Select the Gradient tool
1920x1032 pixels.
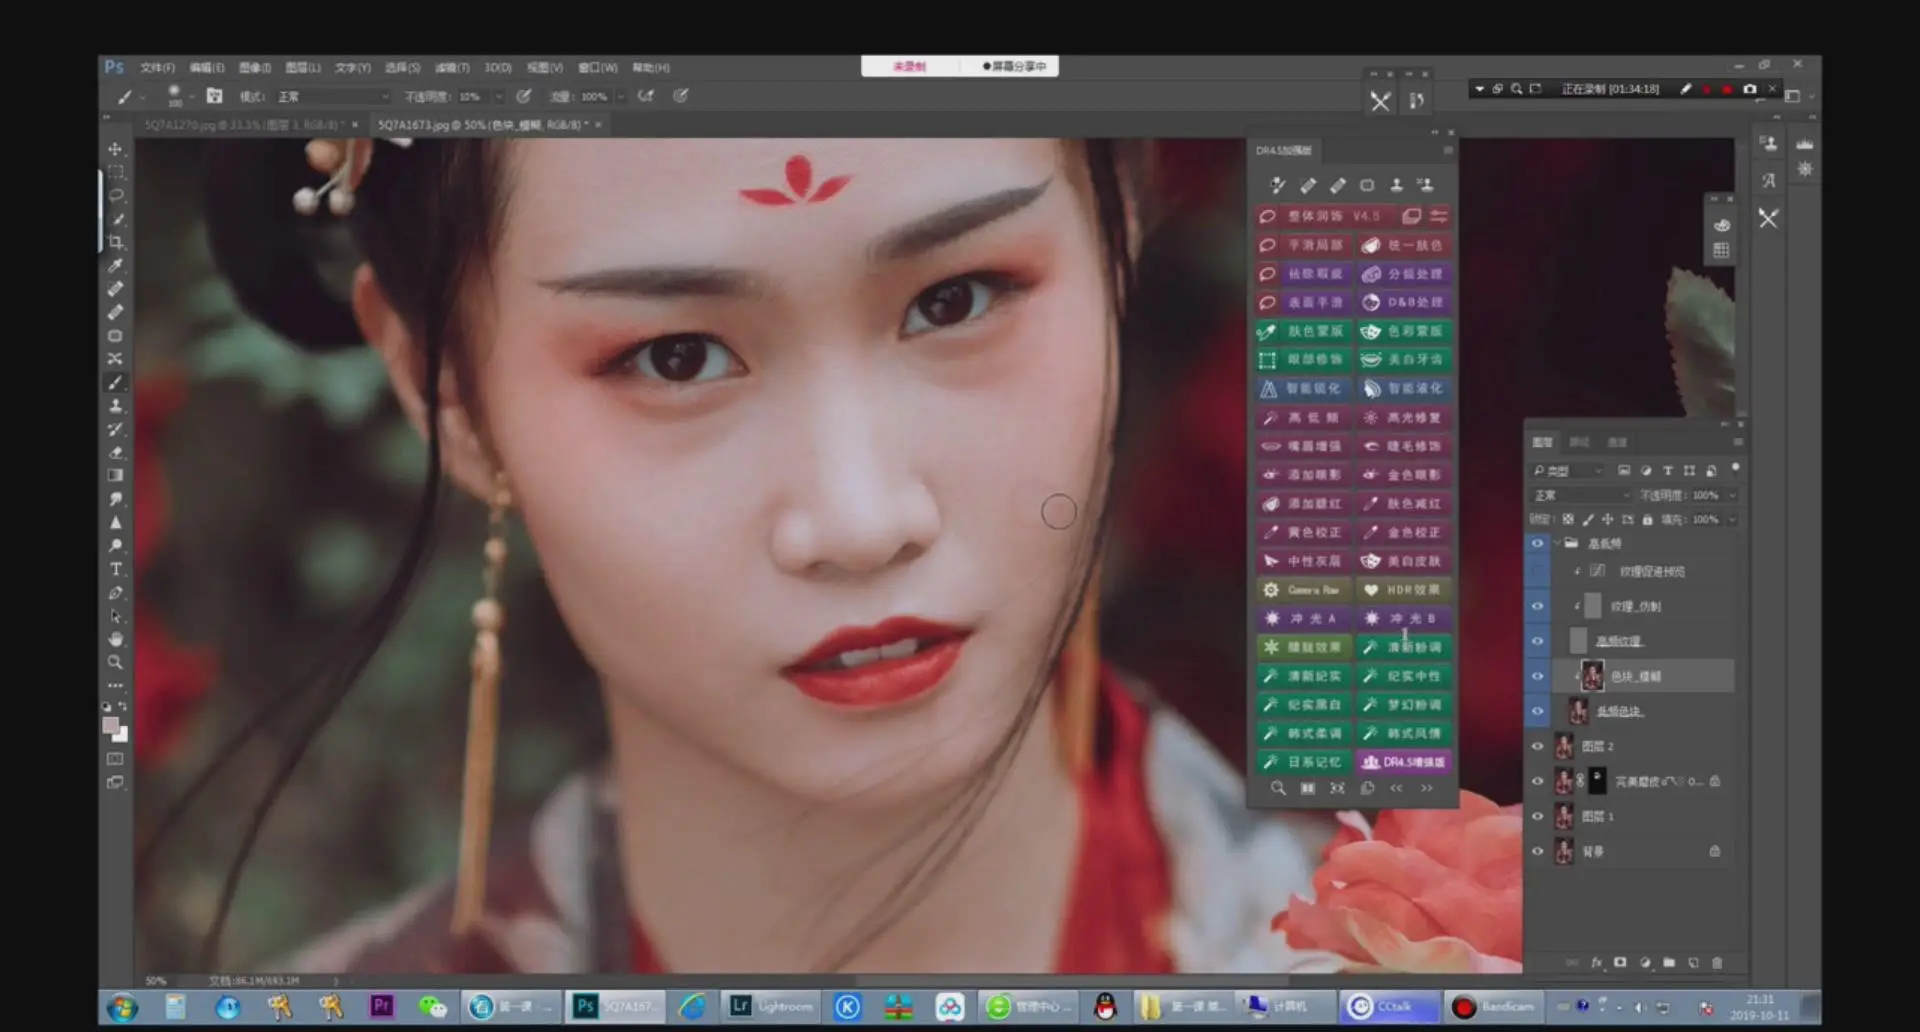pyautogui.click(x=115, y=476)
